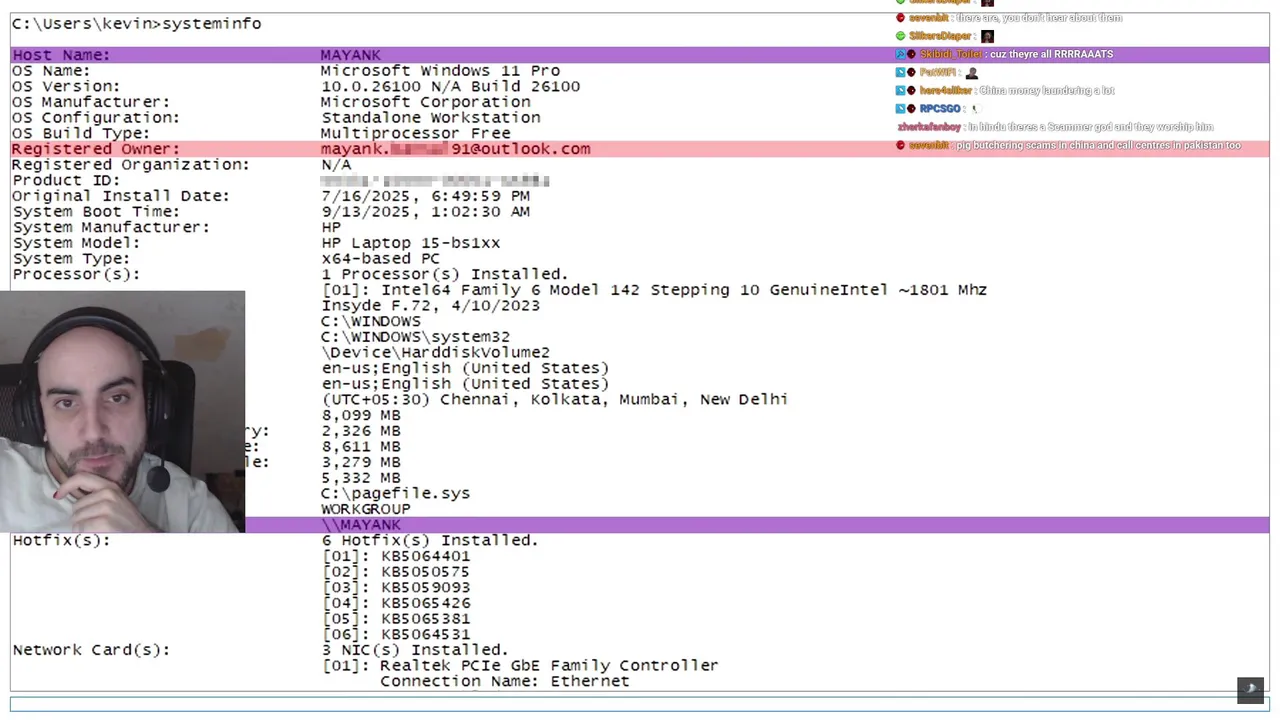Click the emote image in RPCSGO's message
The width and height of the screenshot is (1280, 720).
tap(975, 108)
